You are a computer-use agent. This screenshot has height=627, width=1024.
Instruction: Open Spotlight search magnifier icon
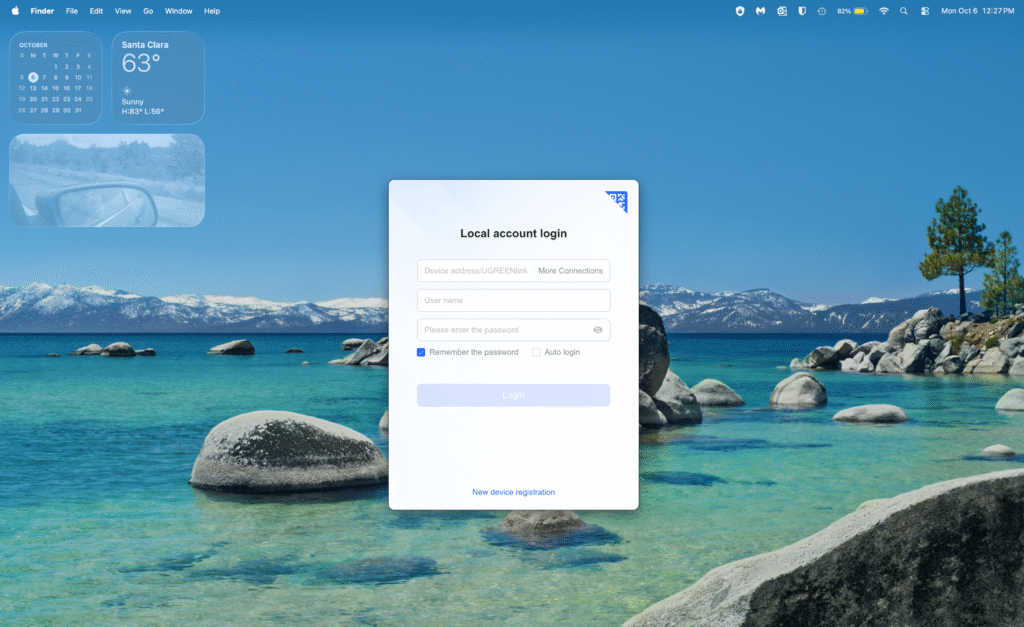tap(904, 11)
